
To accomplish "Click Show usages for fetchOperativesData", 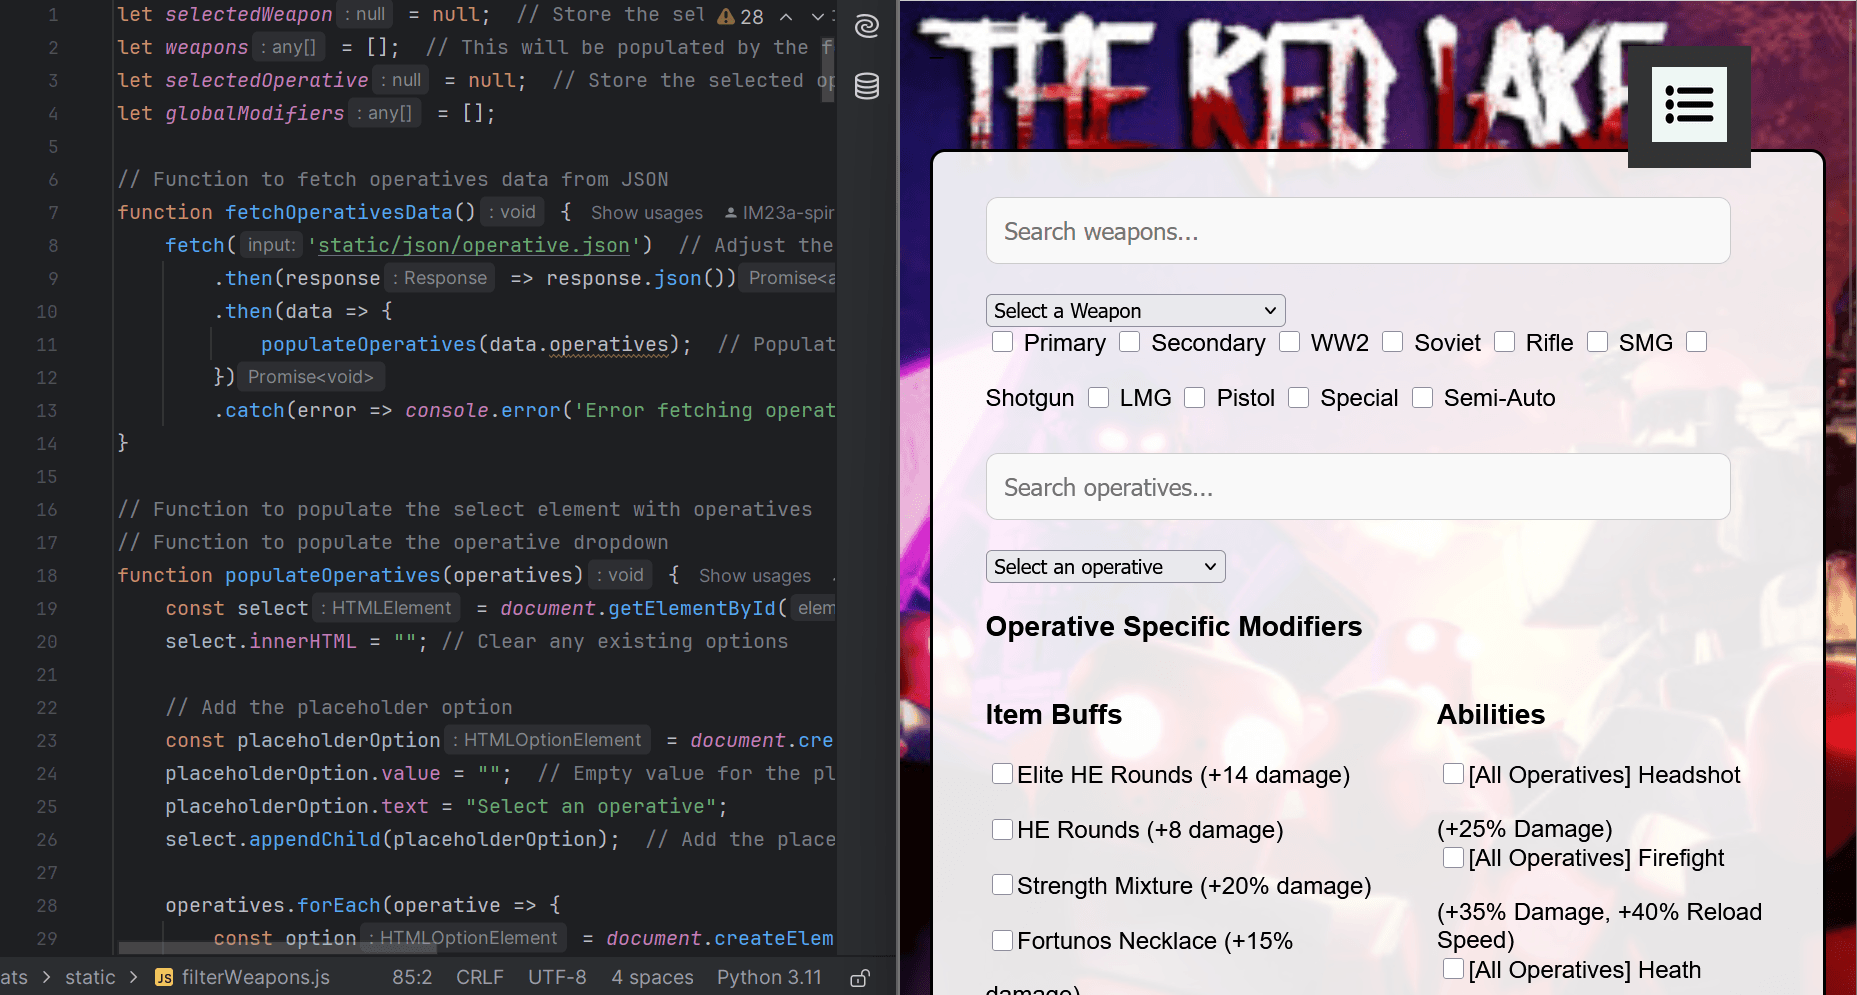I will tap(646, 213).
